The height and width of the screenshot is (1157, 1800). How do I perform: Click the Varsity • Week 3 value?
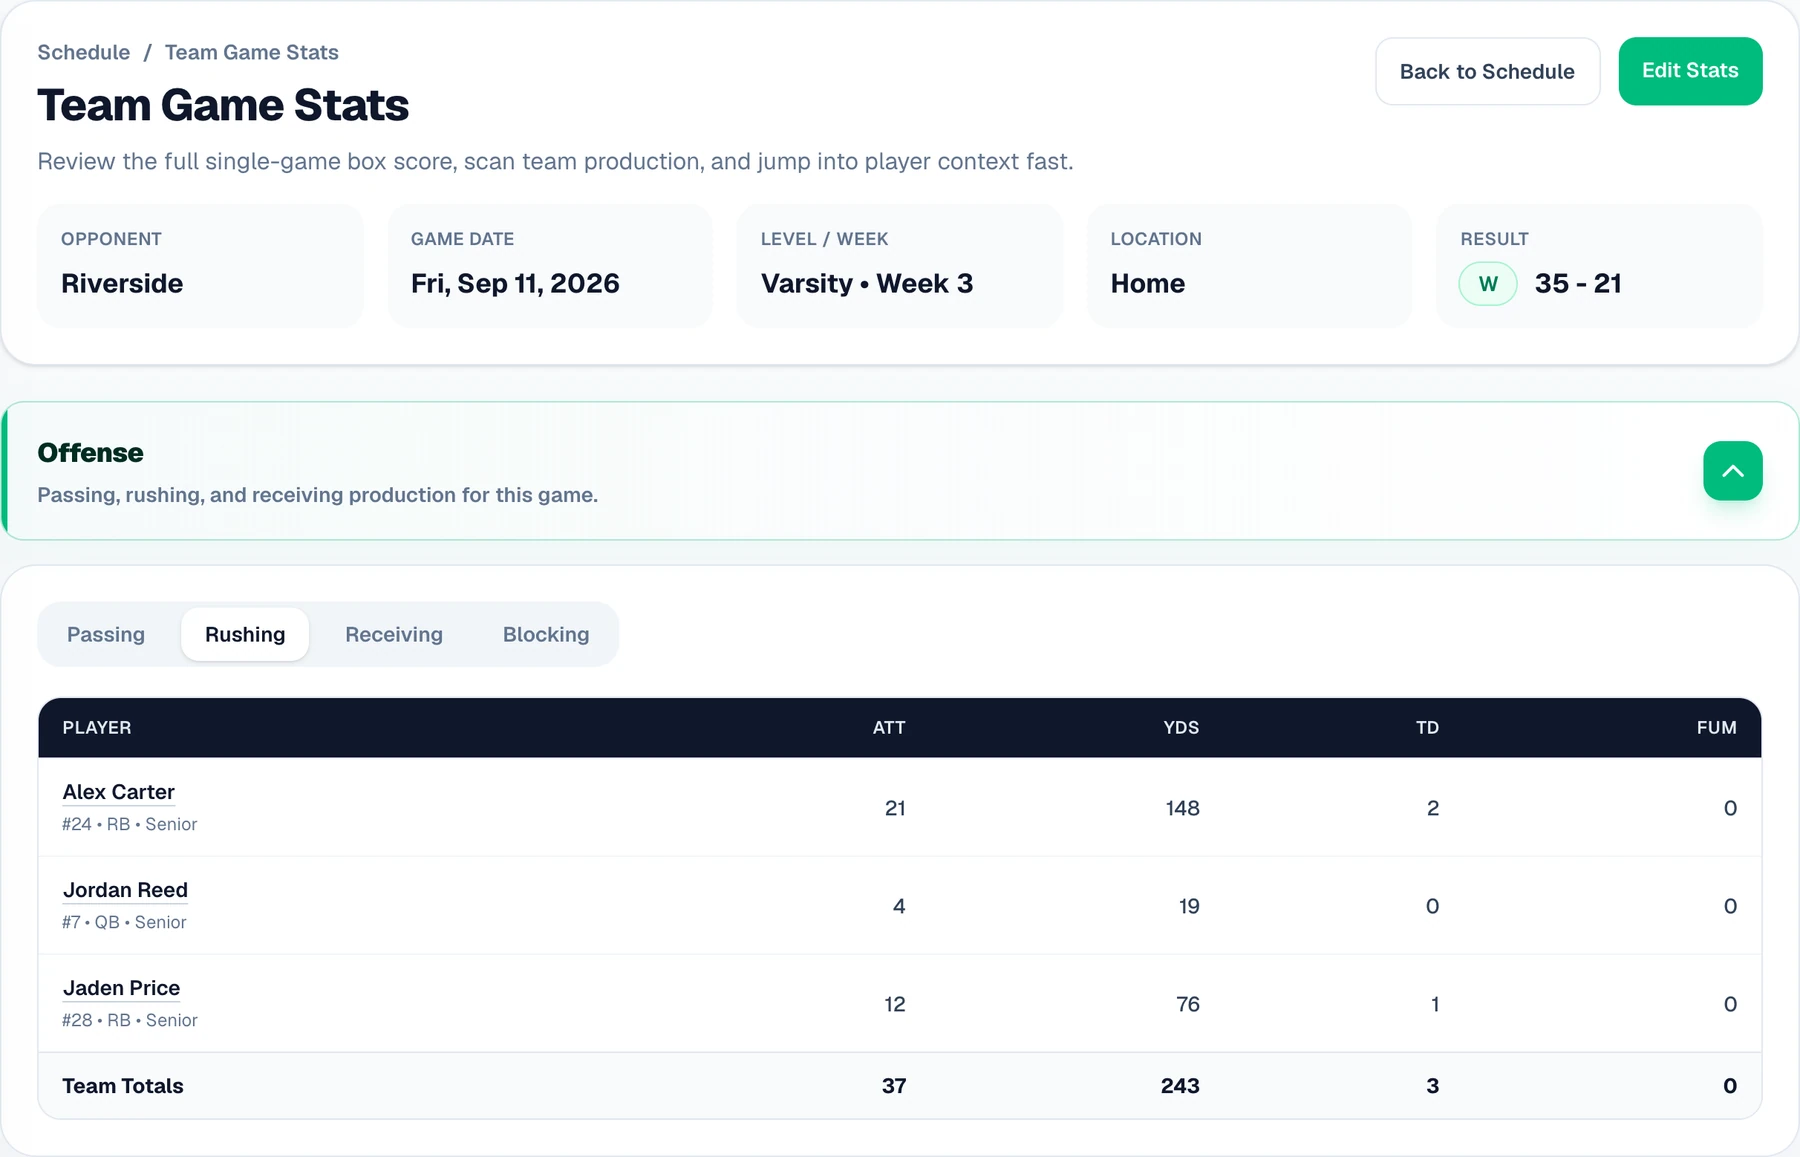(x=867, y=284)
